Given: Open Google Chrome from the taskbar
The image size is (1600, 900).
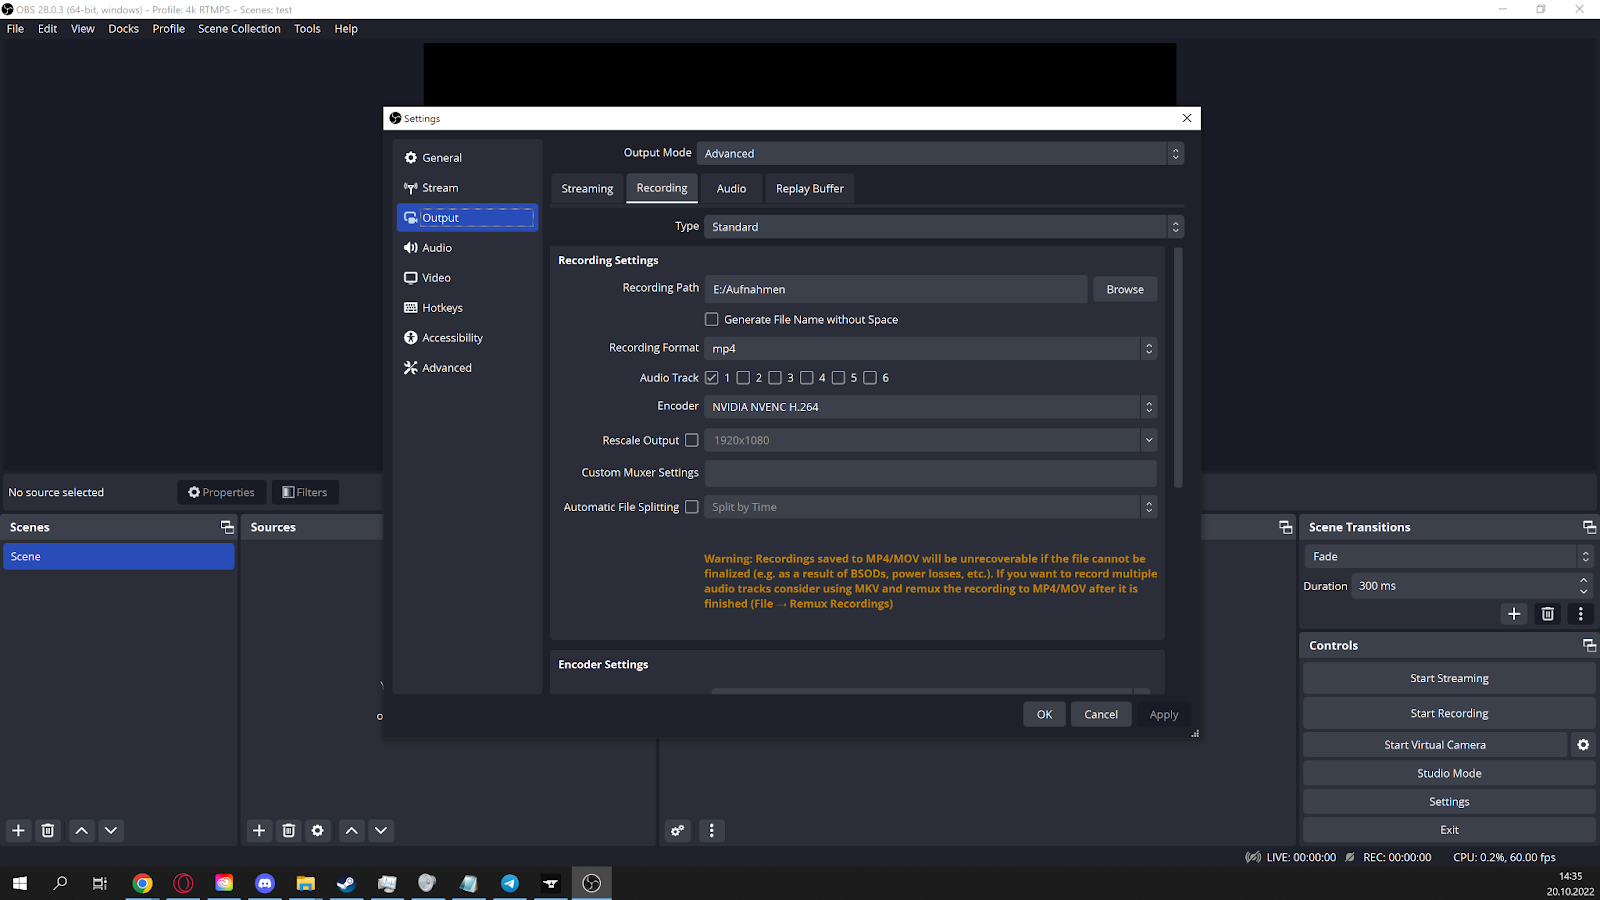Looking at the screenshot, I should point(142,883).
